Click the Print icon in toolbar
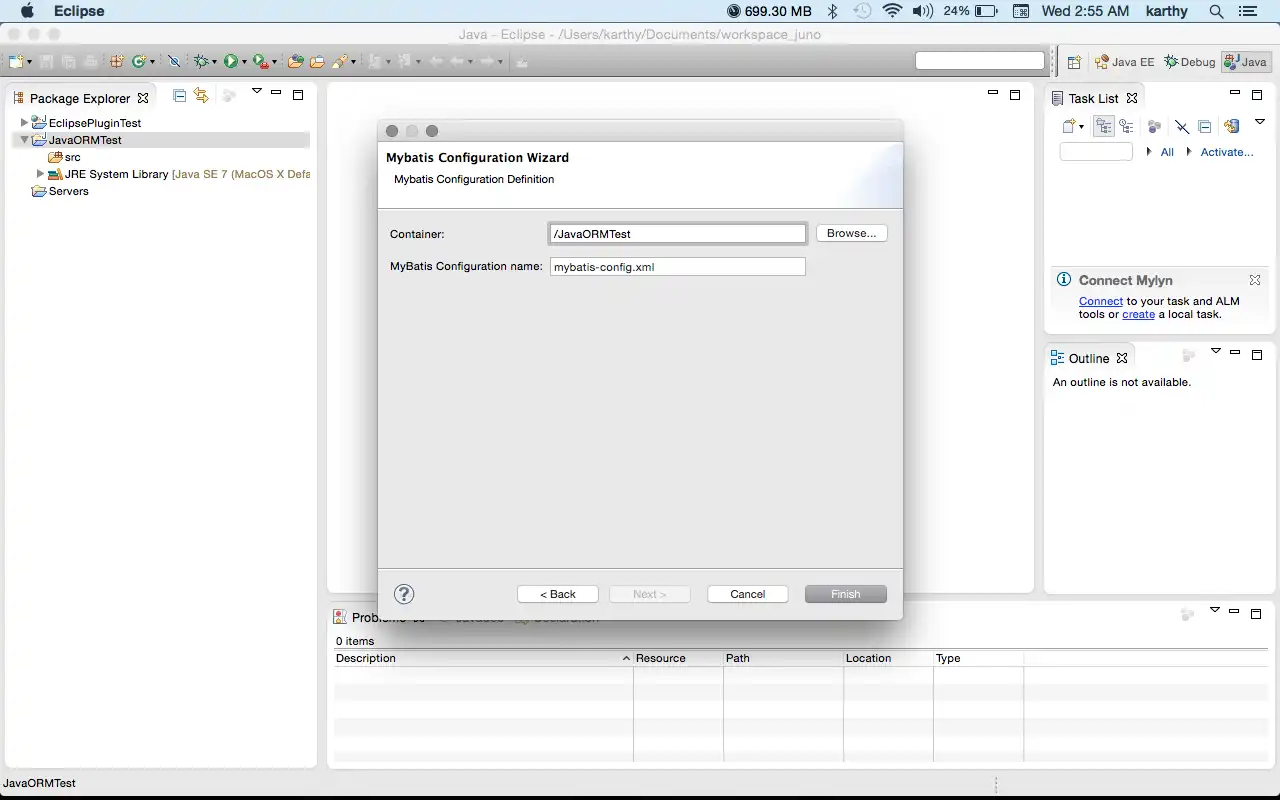Screen dimensions: 1280x800 90,62
